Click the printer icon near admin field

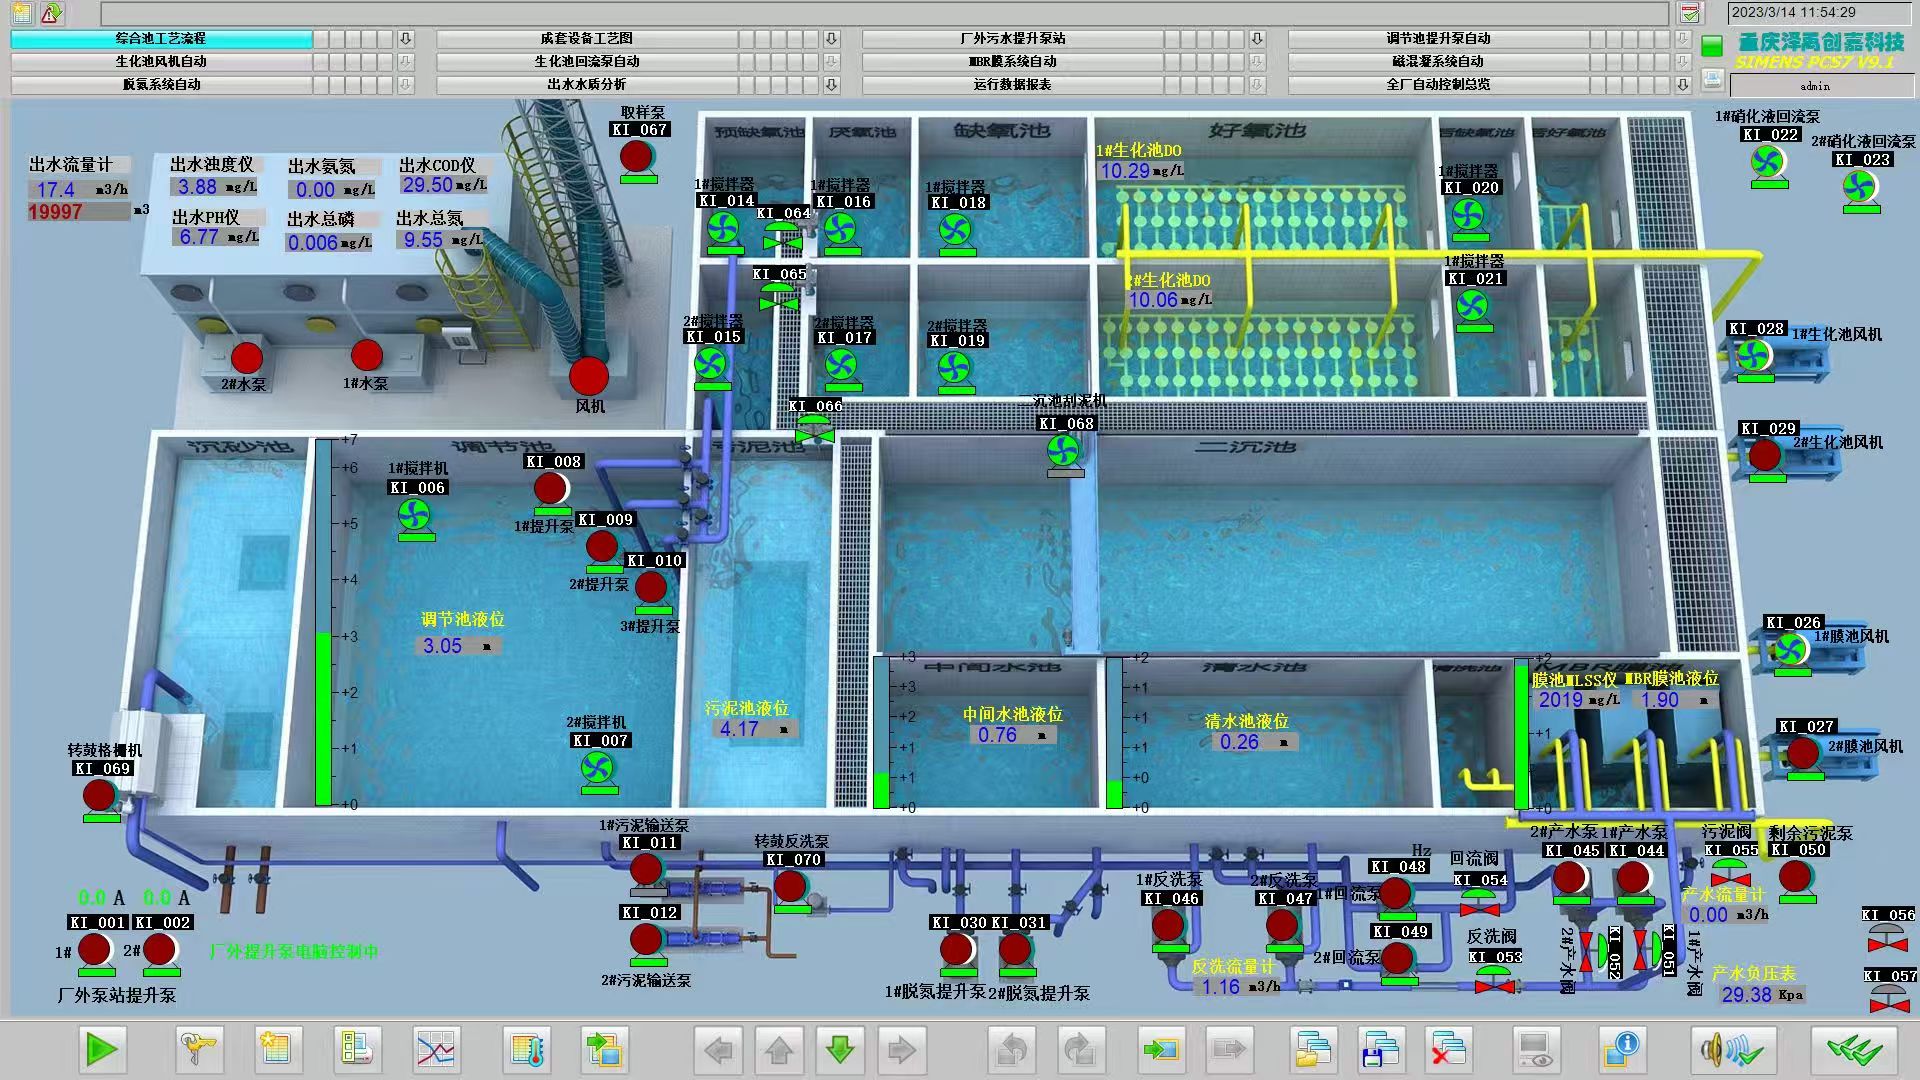coord(1712,80)
